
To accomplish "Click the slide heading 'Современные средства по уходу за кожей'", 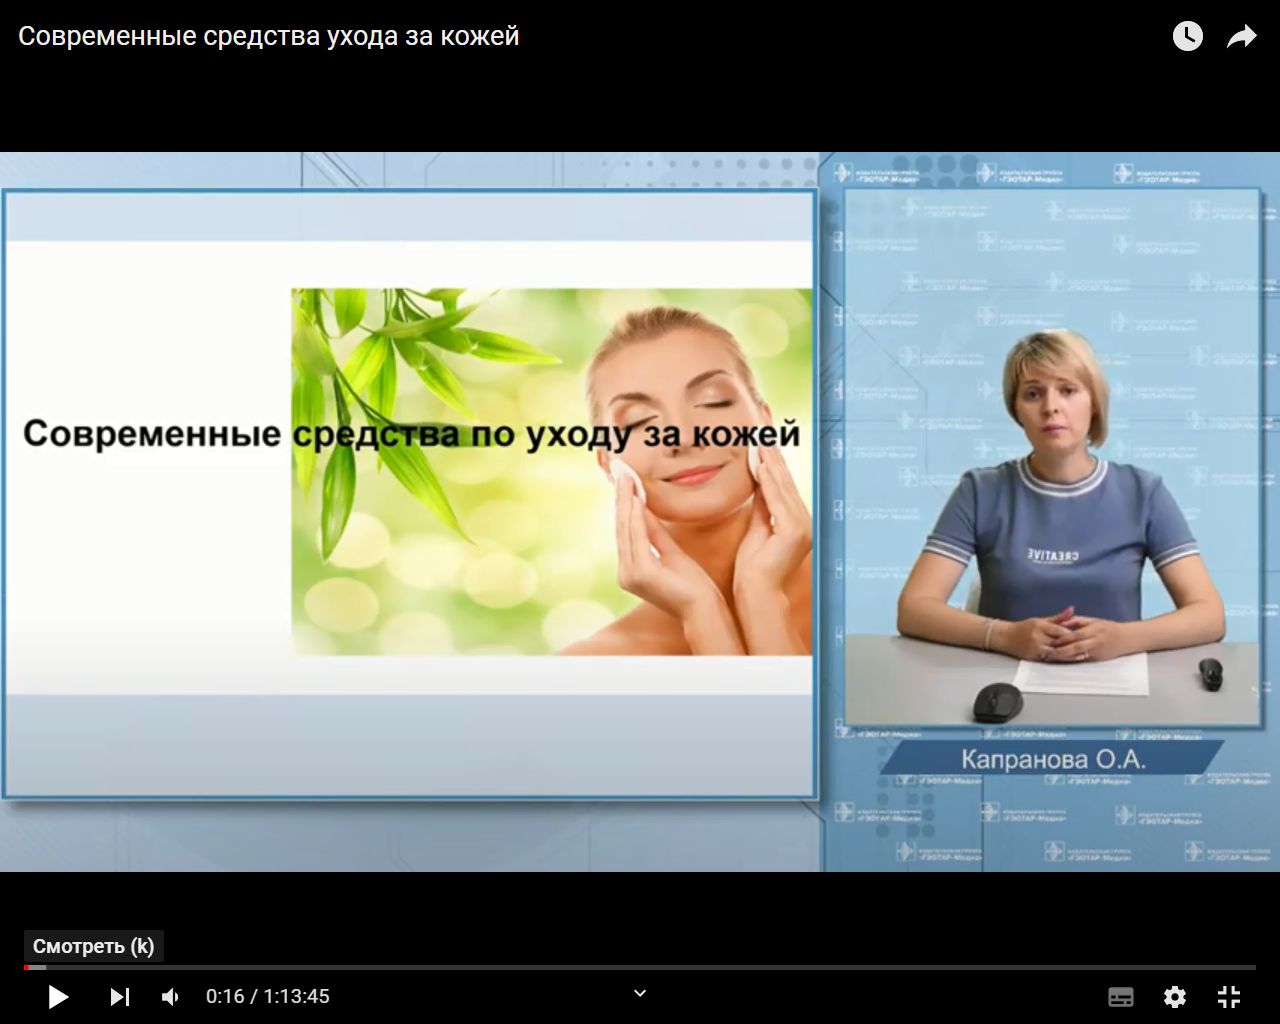I will [411, 434].
